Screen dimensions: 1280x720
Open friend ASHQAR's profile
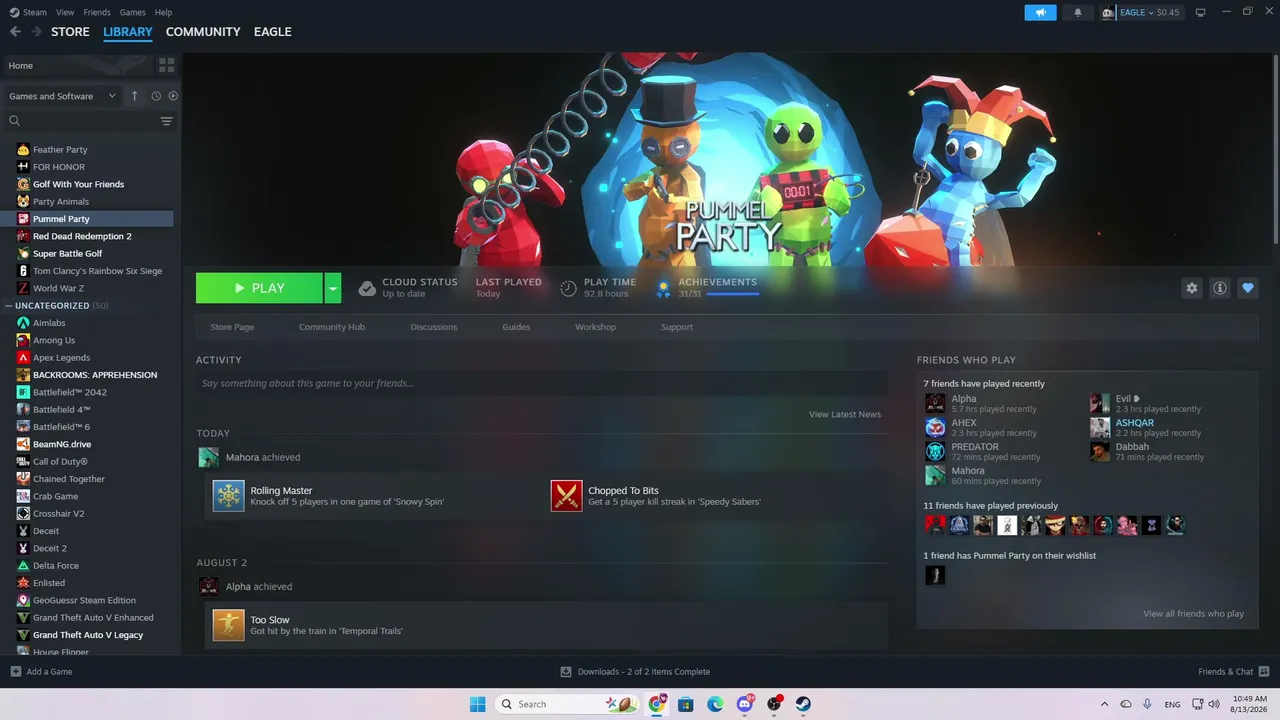click(x=1135, y=423)
